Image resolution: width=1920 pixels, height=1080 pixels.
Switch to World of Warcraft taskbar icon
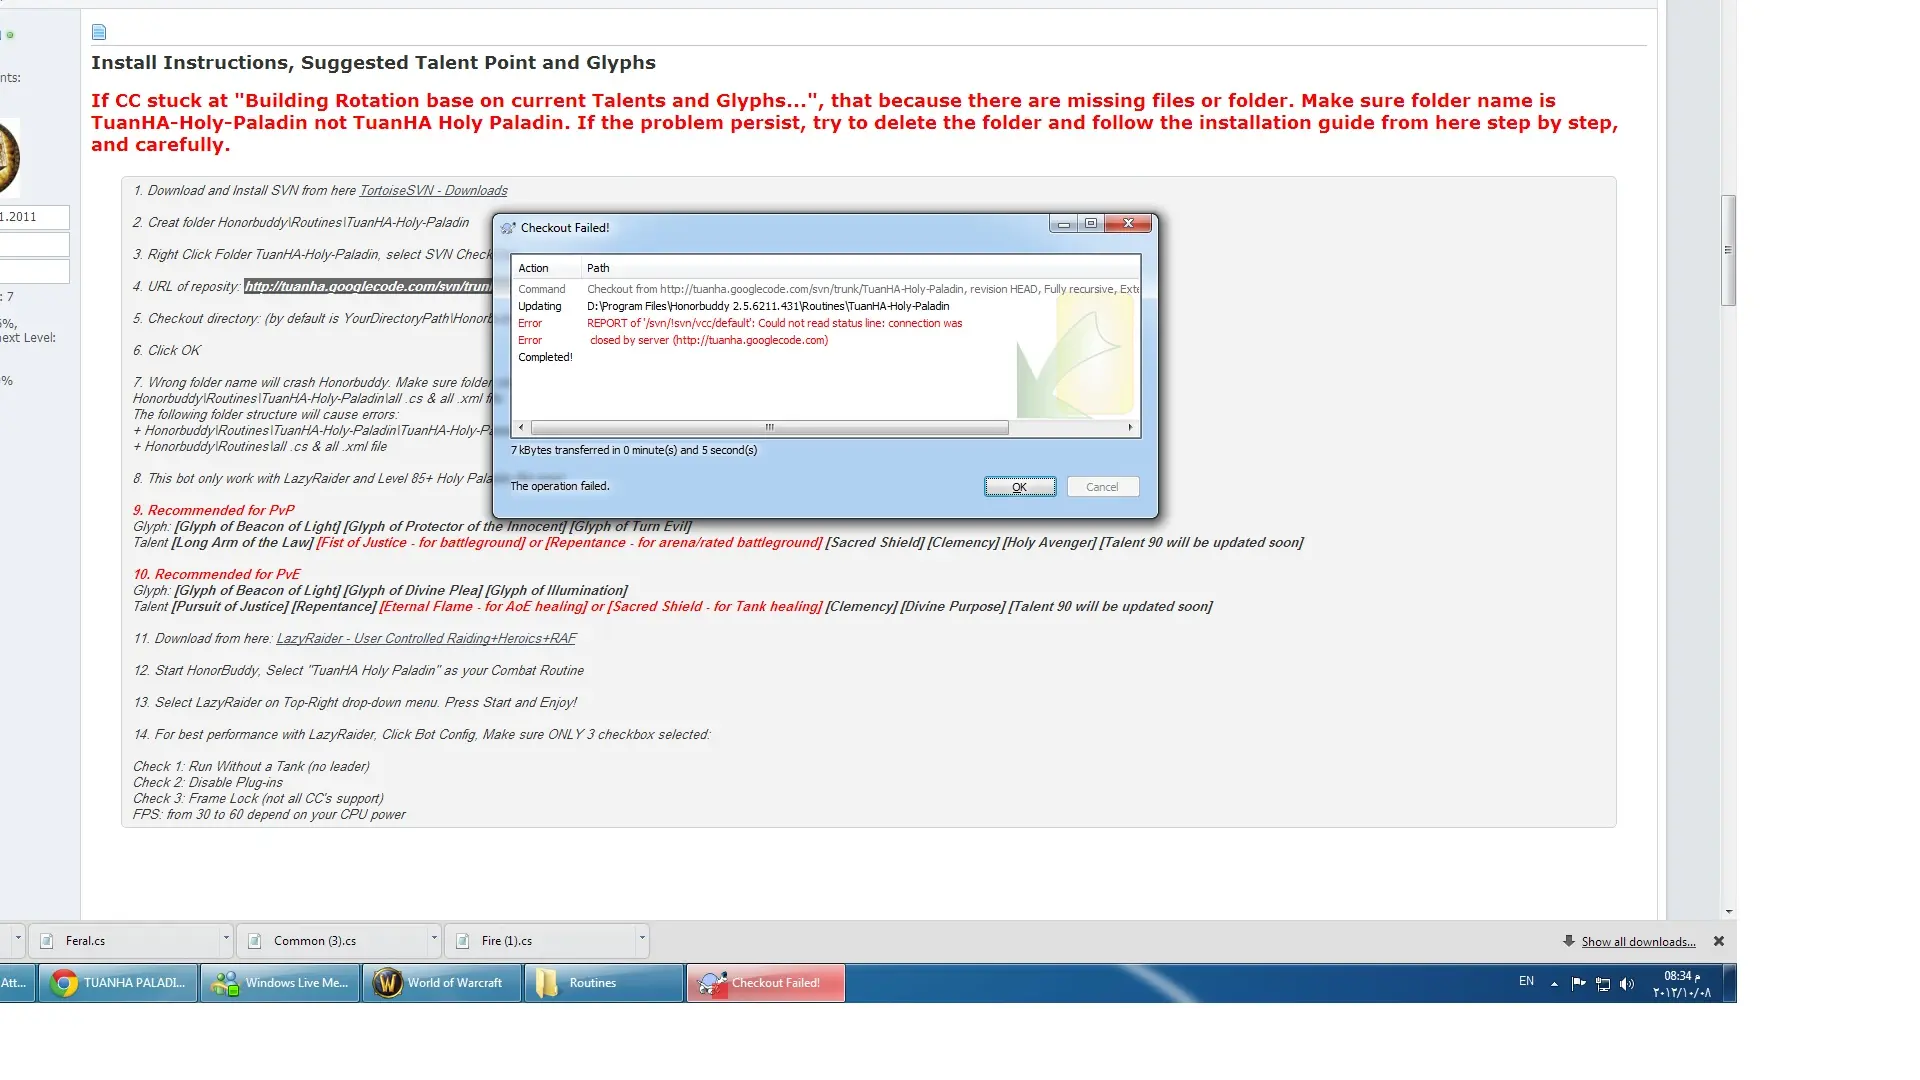(x=442, y=983)
